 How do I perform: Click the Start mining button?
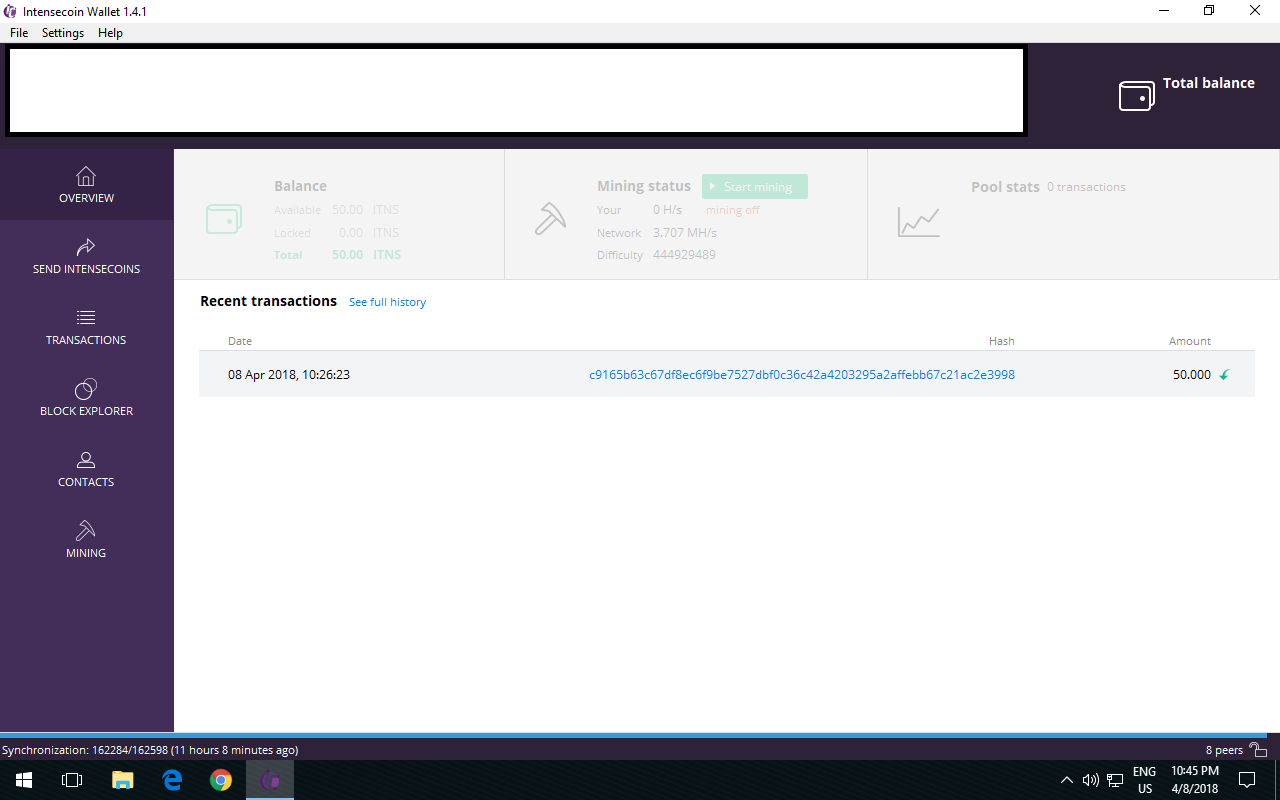pyautogui.click(x=755, y=187)
